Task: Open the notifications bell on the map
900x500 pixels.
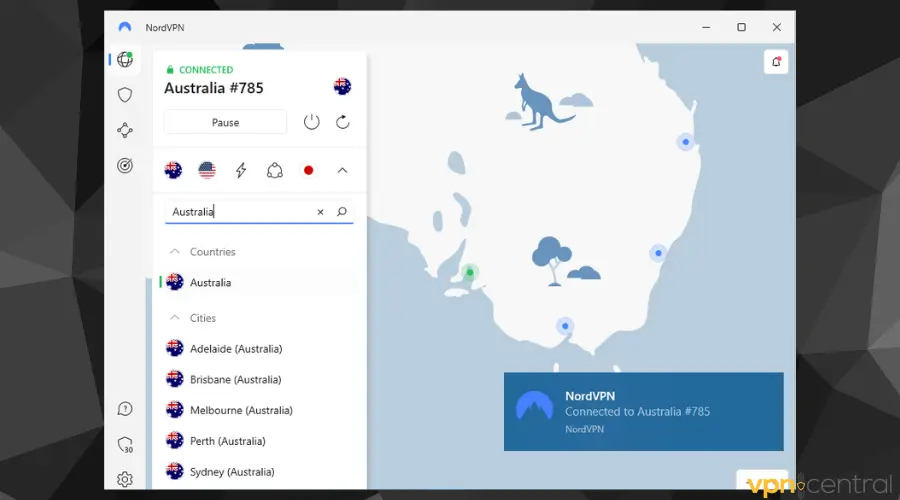Action: point(776,62)
